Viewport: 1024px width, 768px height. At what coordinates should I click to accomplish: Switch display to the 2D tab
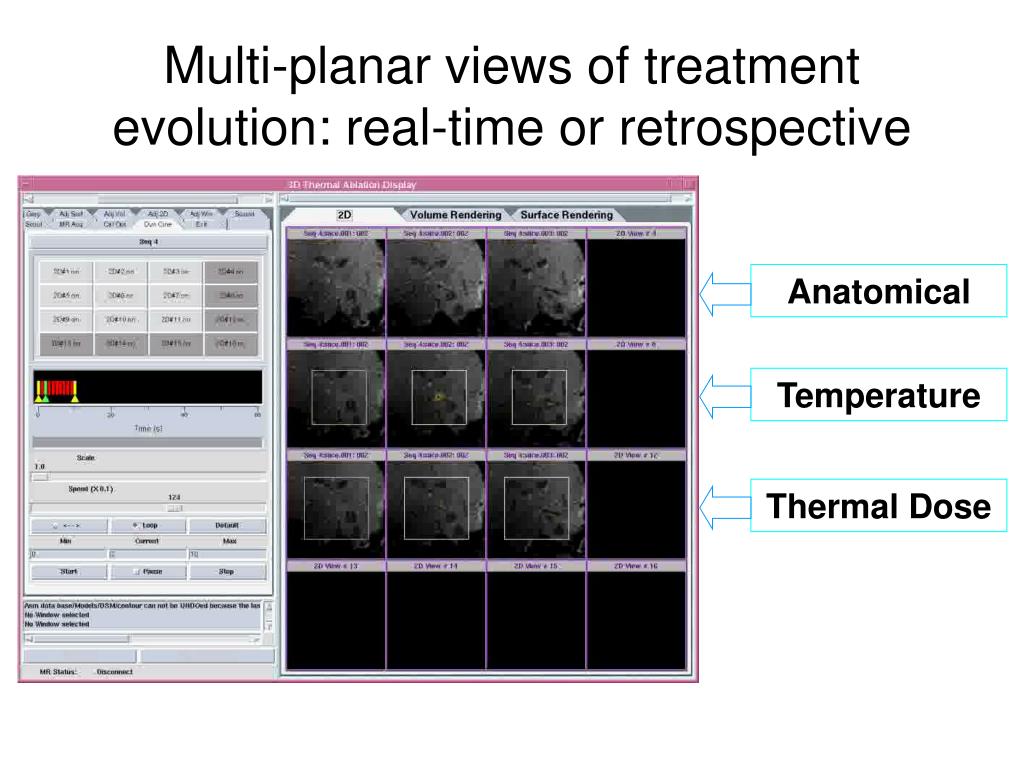point(344,215)
